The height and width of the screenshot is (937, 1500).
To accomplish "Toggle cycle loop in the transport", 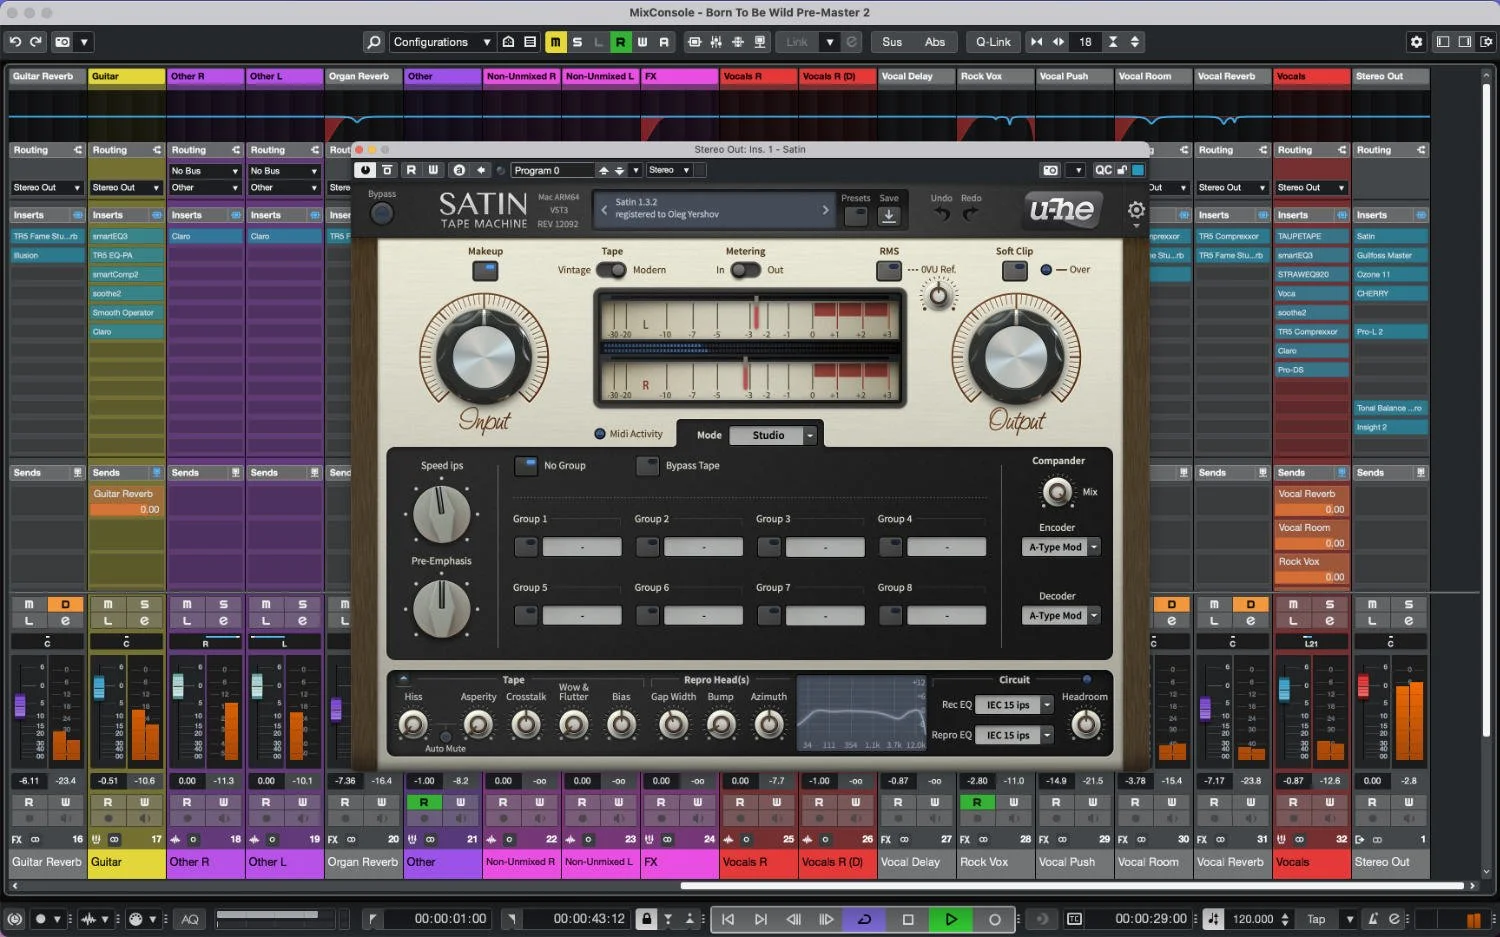I will click(x=865, y=919).
